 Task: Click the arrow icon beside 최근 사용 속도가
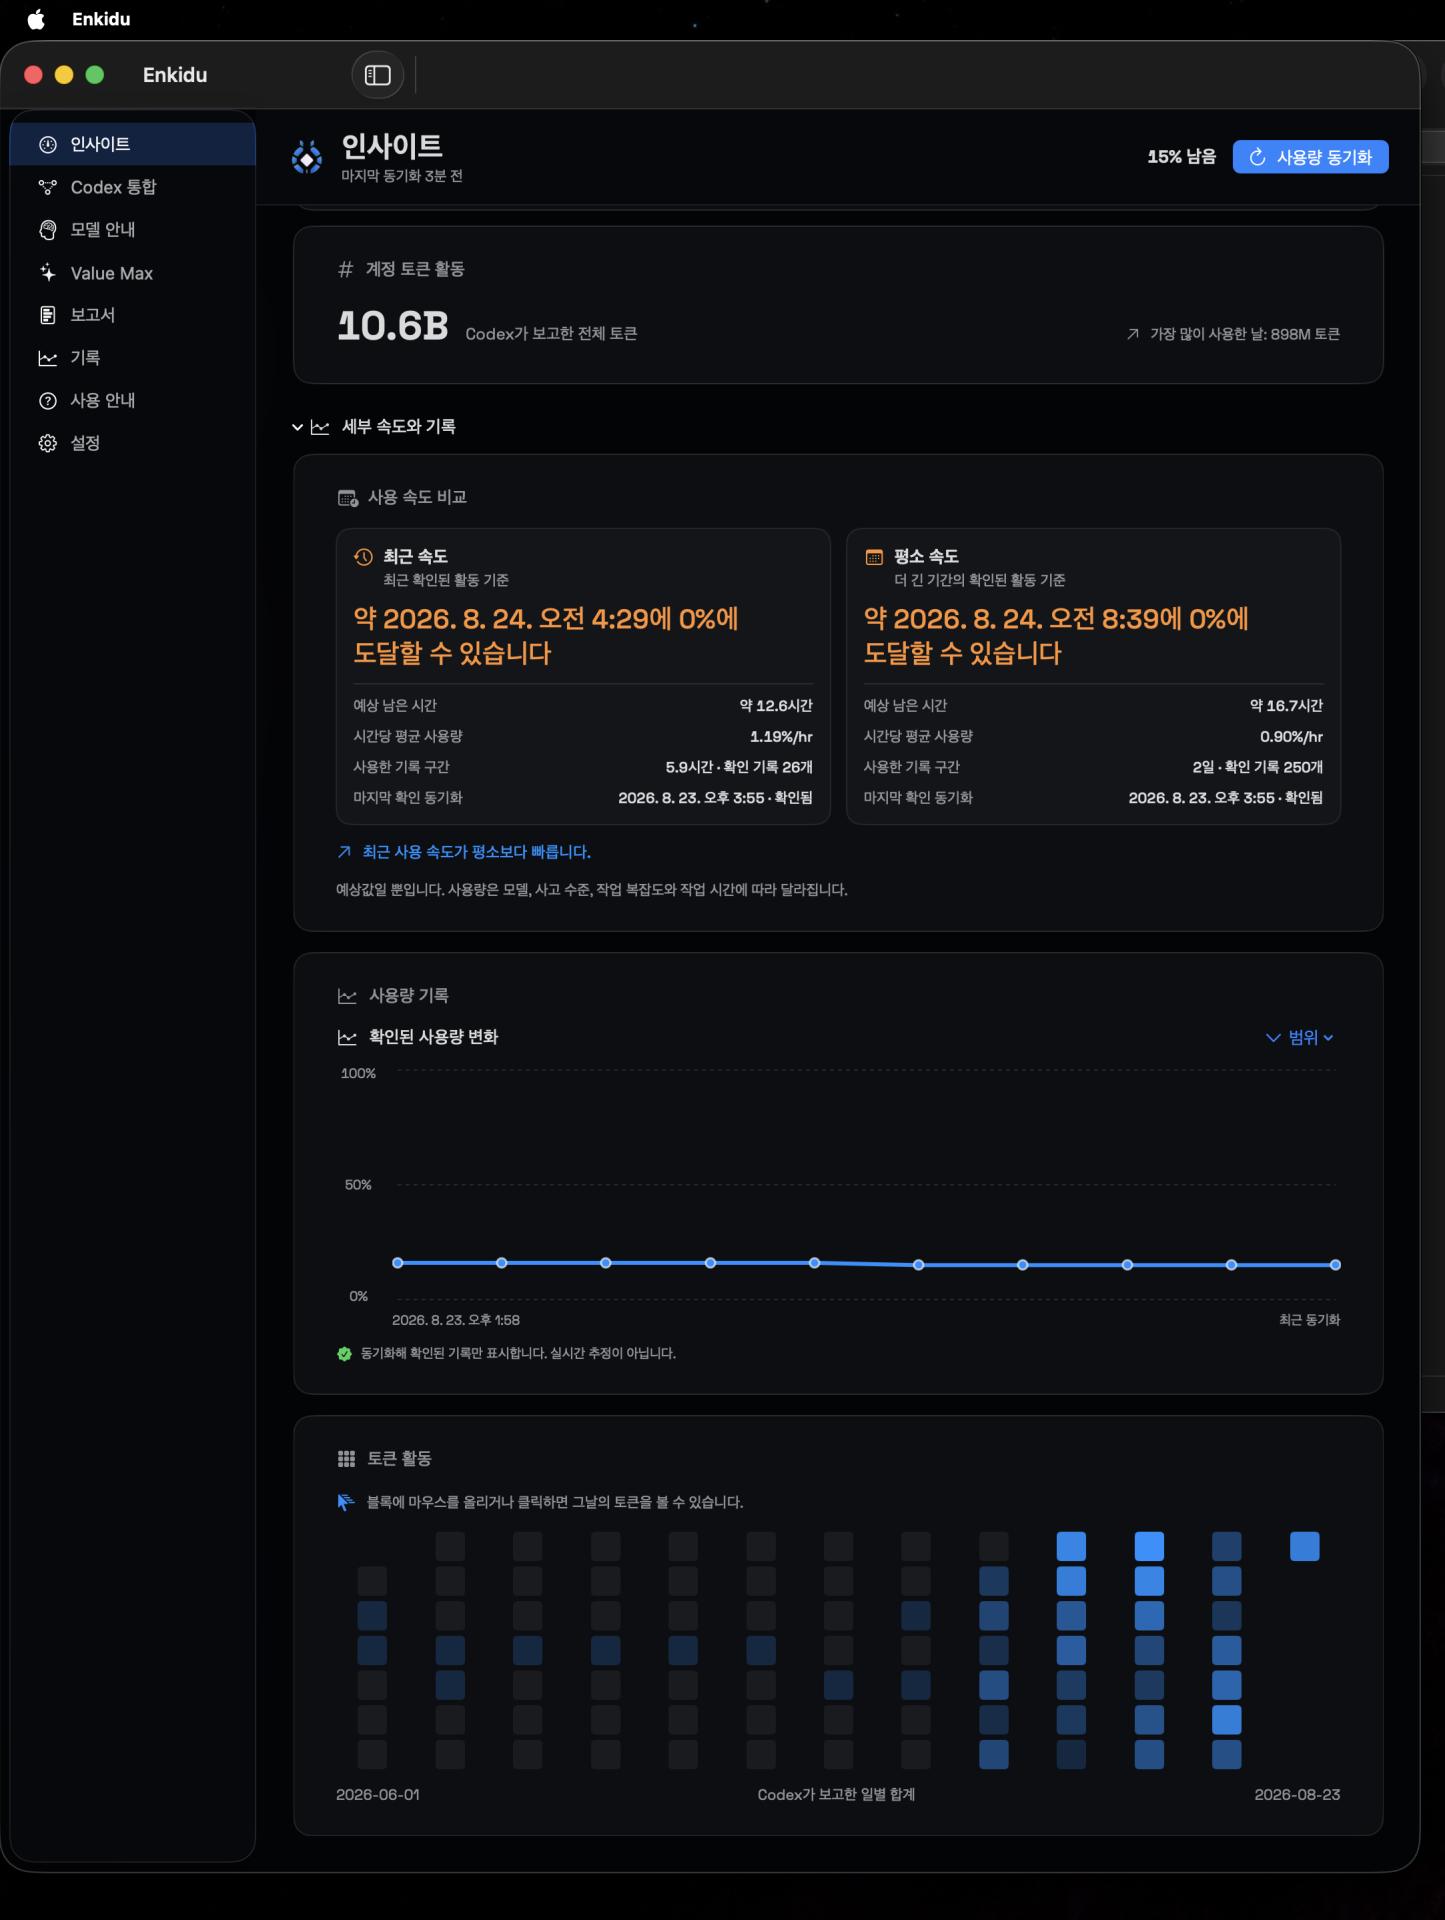pos(344,852)
